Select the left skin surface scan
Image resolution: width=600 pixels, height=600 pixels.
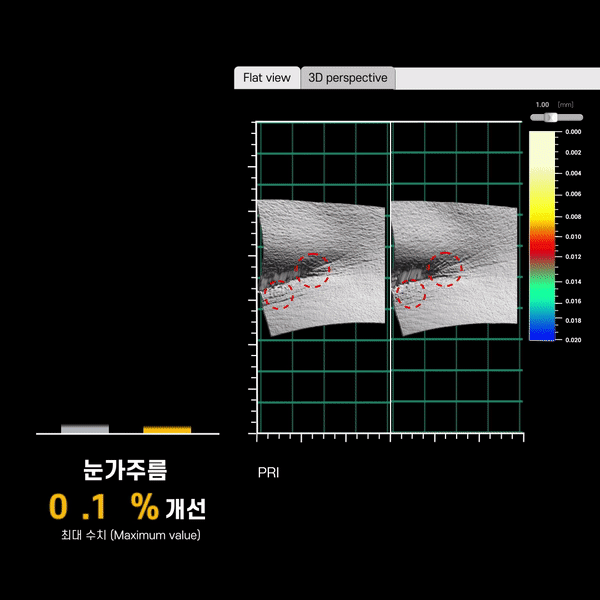[321, 265]
